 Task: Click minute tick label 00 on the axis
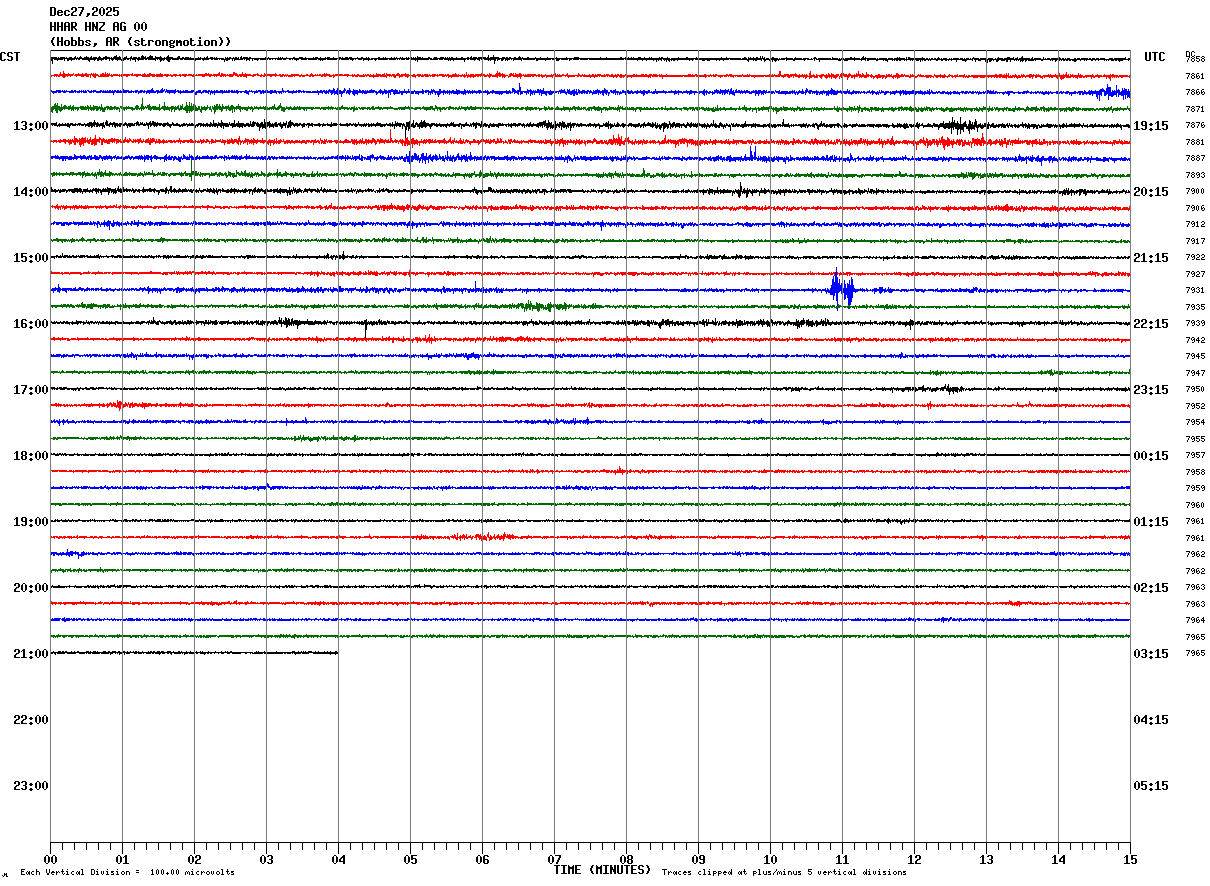pos(51,860)
